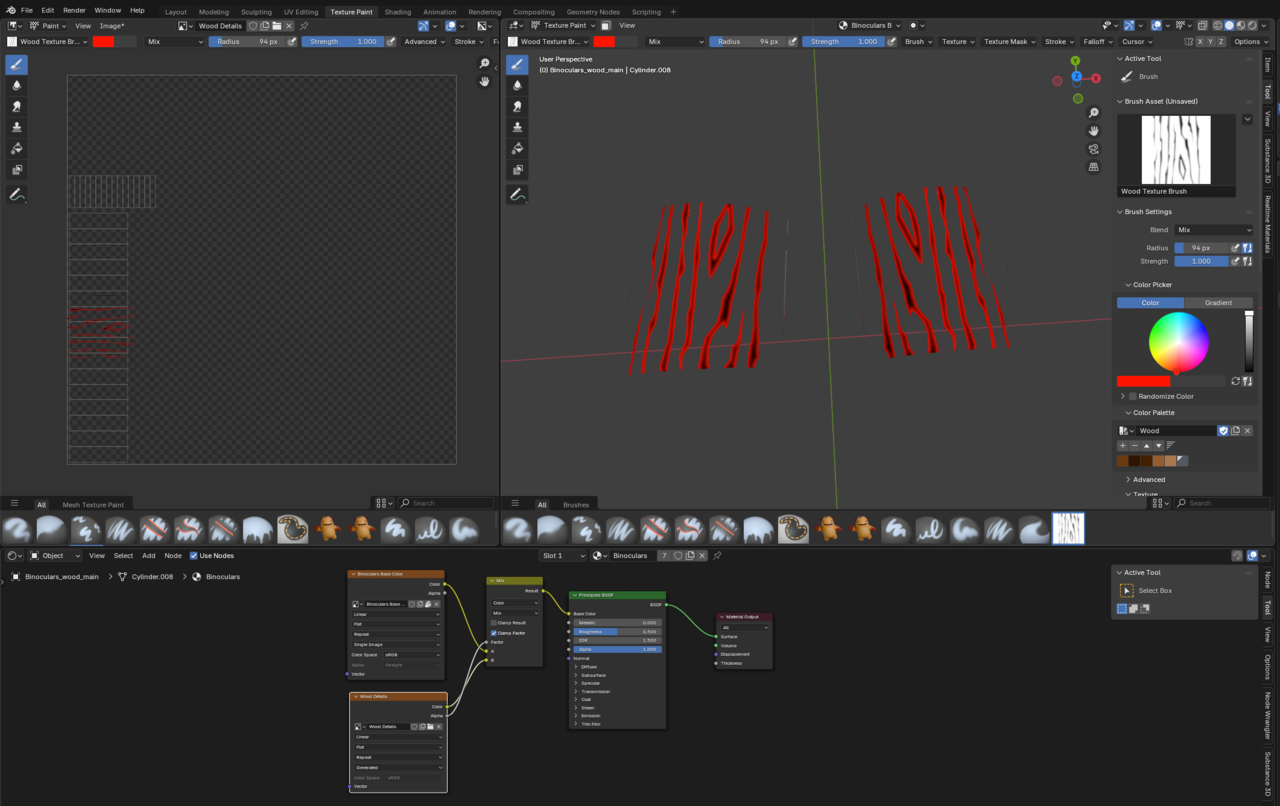Screen dimensions: 1280x806
Task: Select the Soften tool in image editor
Action: 17,85
